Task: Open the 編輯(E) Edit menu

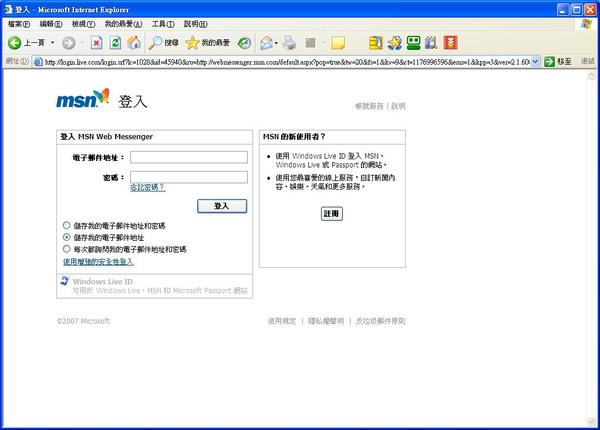Action: tap(51, 24)
